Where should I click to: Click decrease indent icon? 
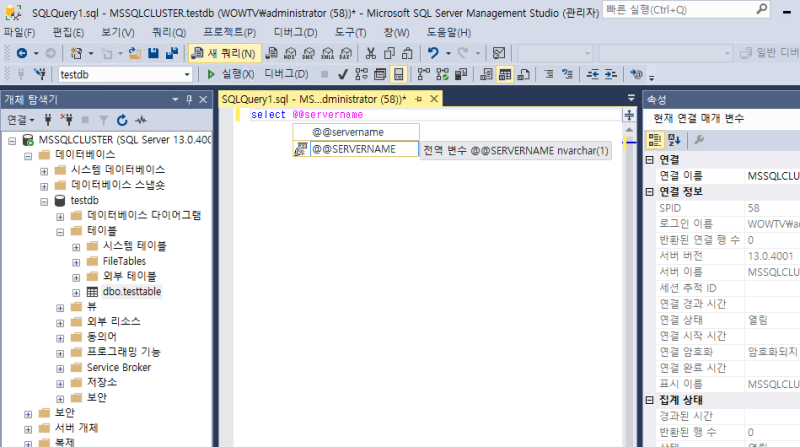tap(592, 74)
